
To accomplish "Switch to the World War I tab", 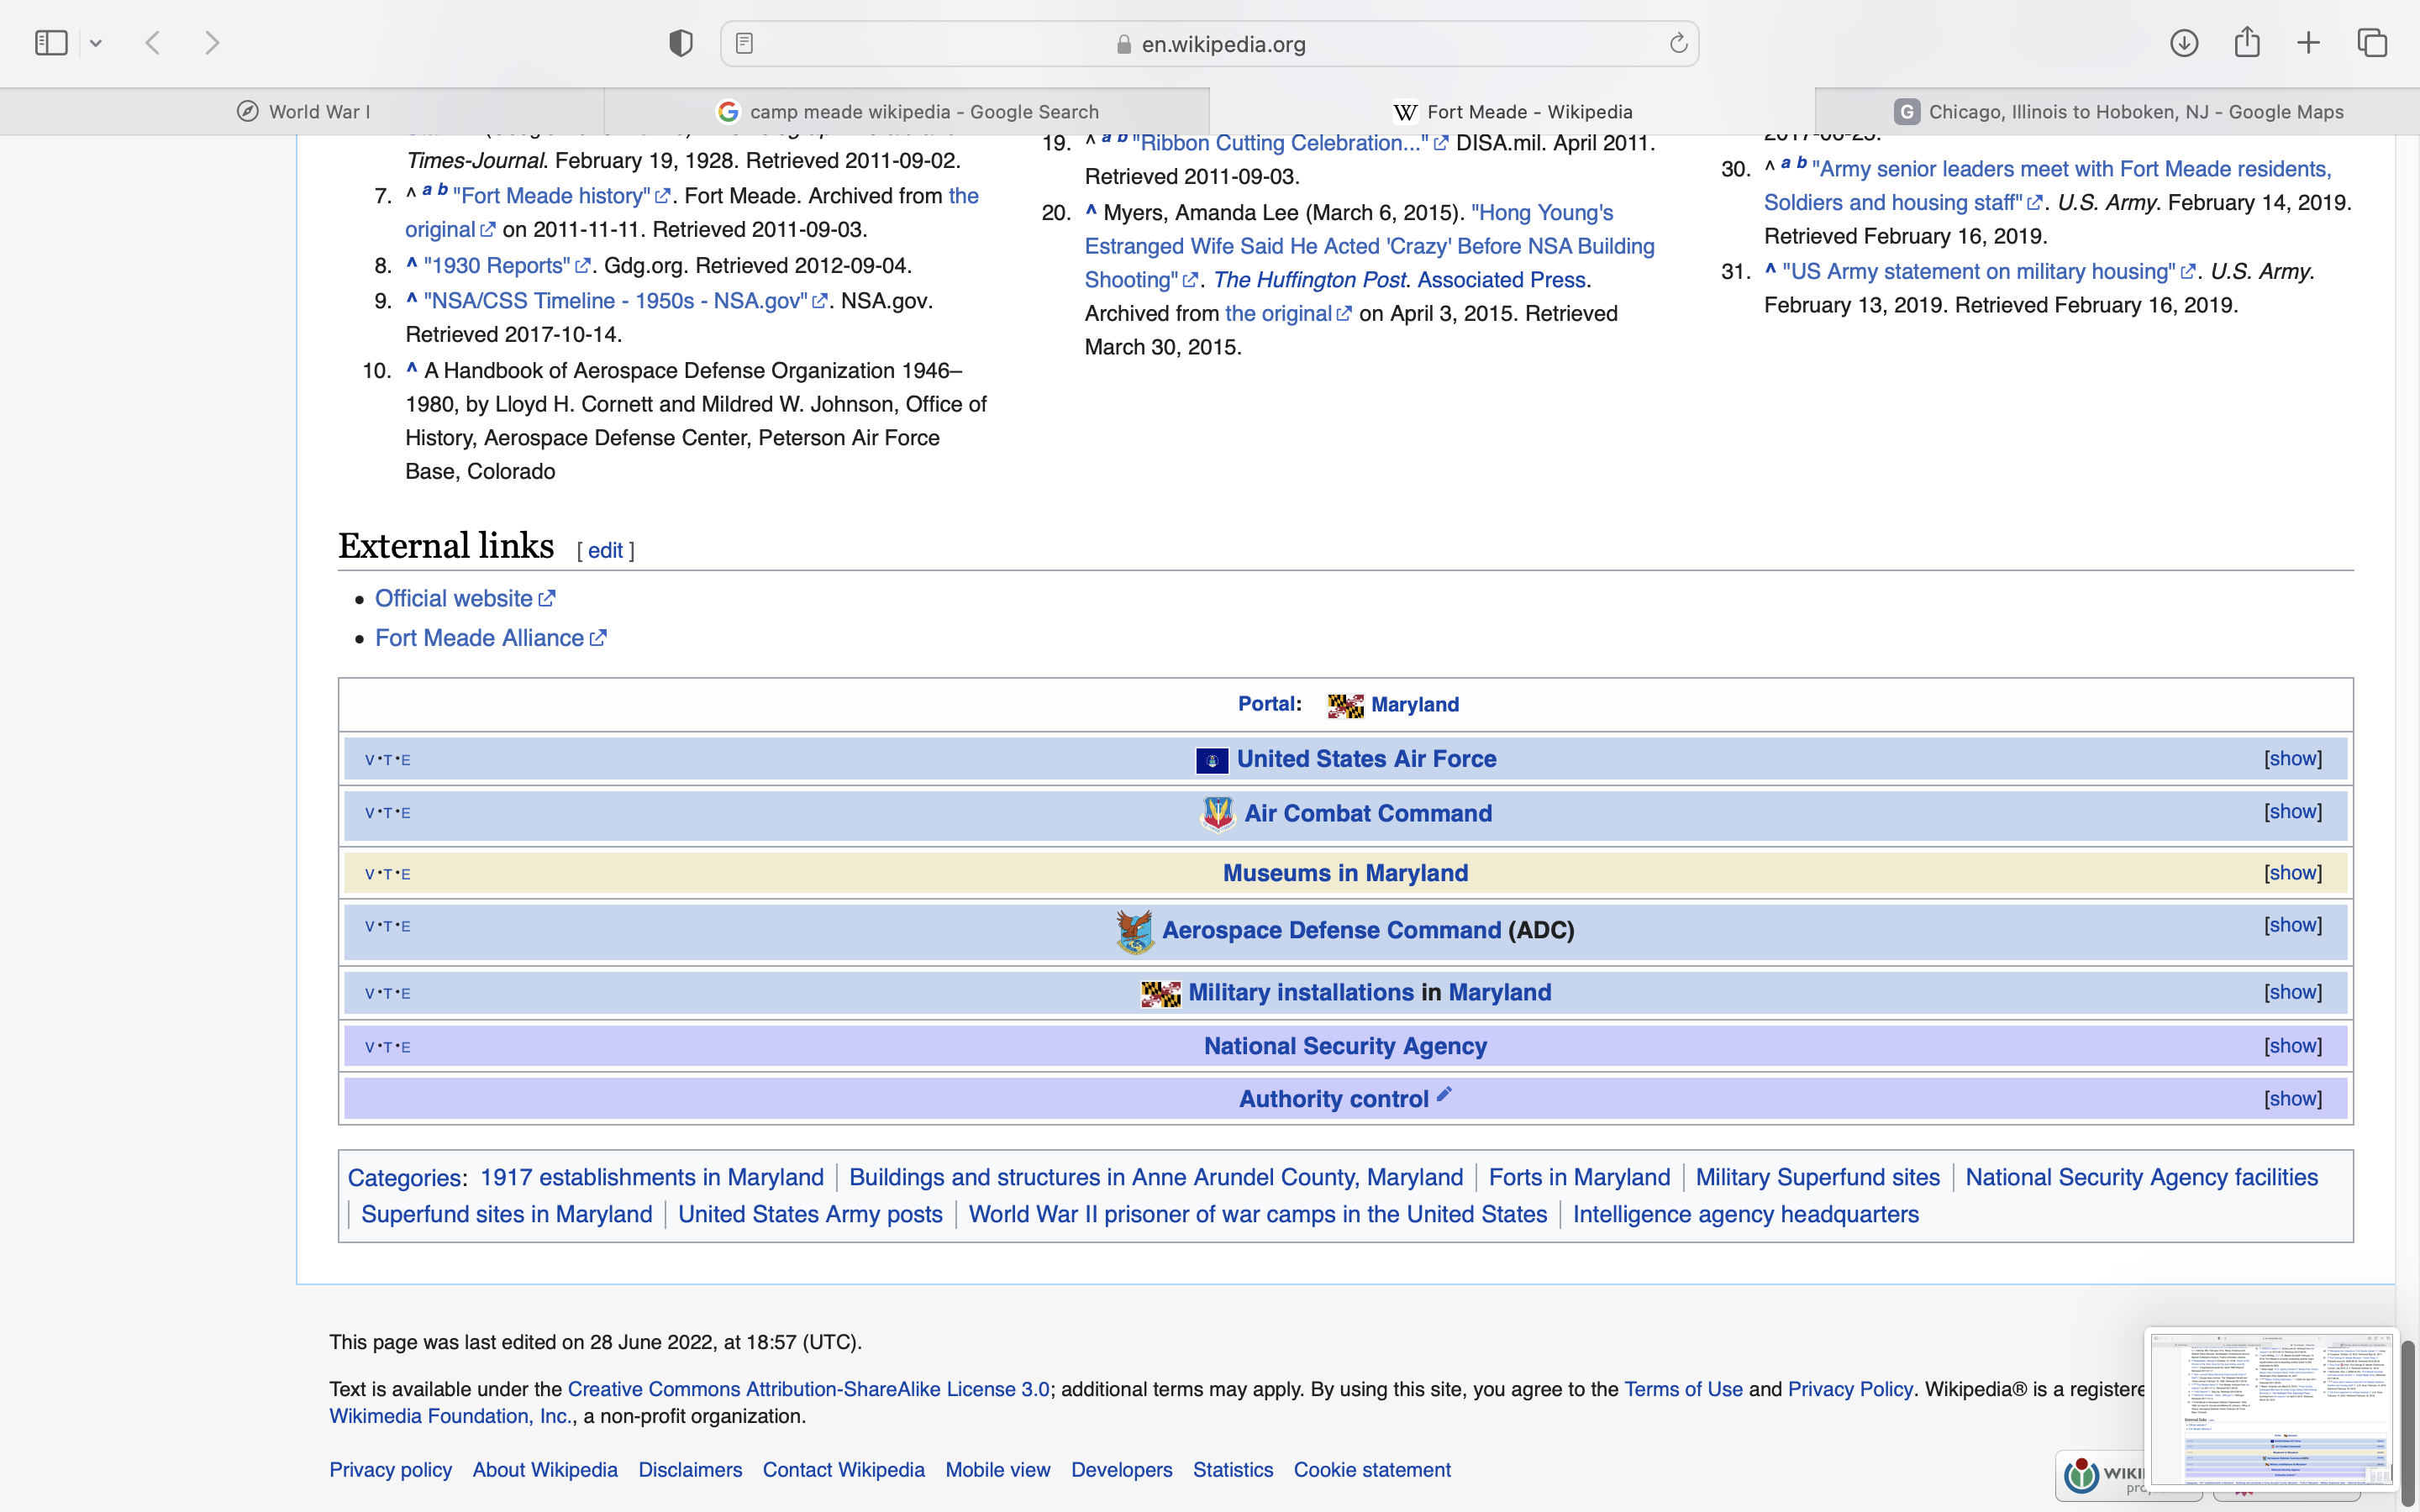I will coord(302,111).
